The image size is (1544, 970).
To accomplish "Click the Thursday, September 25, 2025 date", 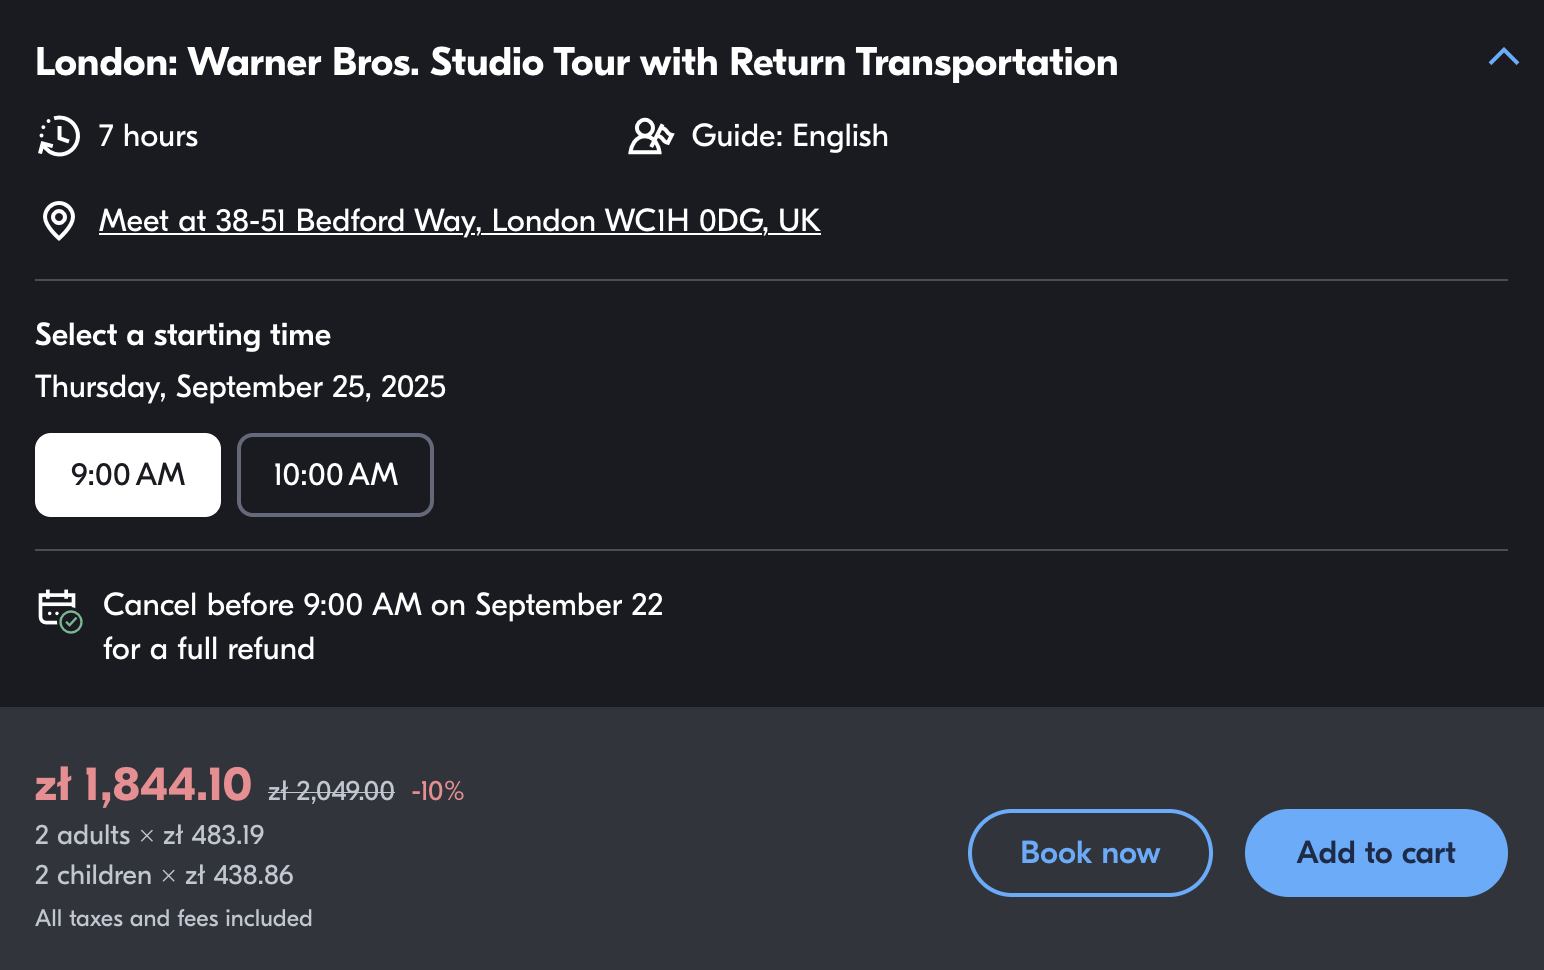I will [x=241, y=387].
